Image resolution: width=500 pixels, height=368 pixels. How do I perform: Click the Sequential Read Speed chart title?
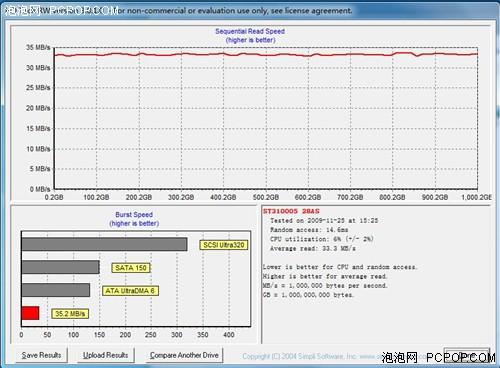click(x=250, y=31)
